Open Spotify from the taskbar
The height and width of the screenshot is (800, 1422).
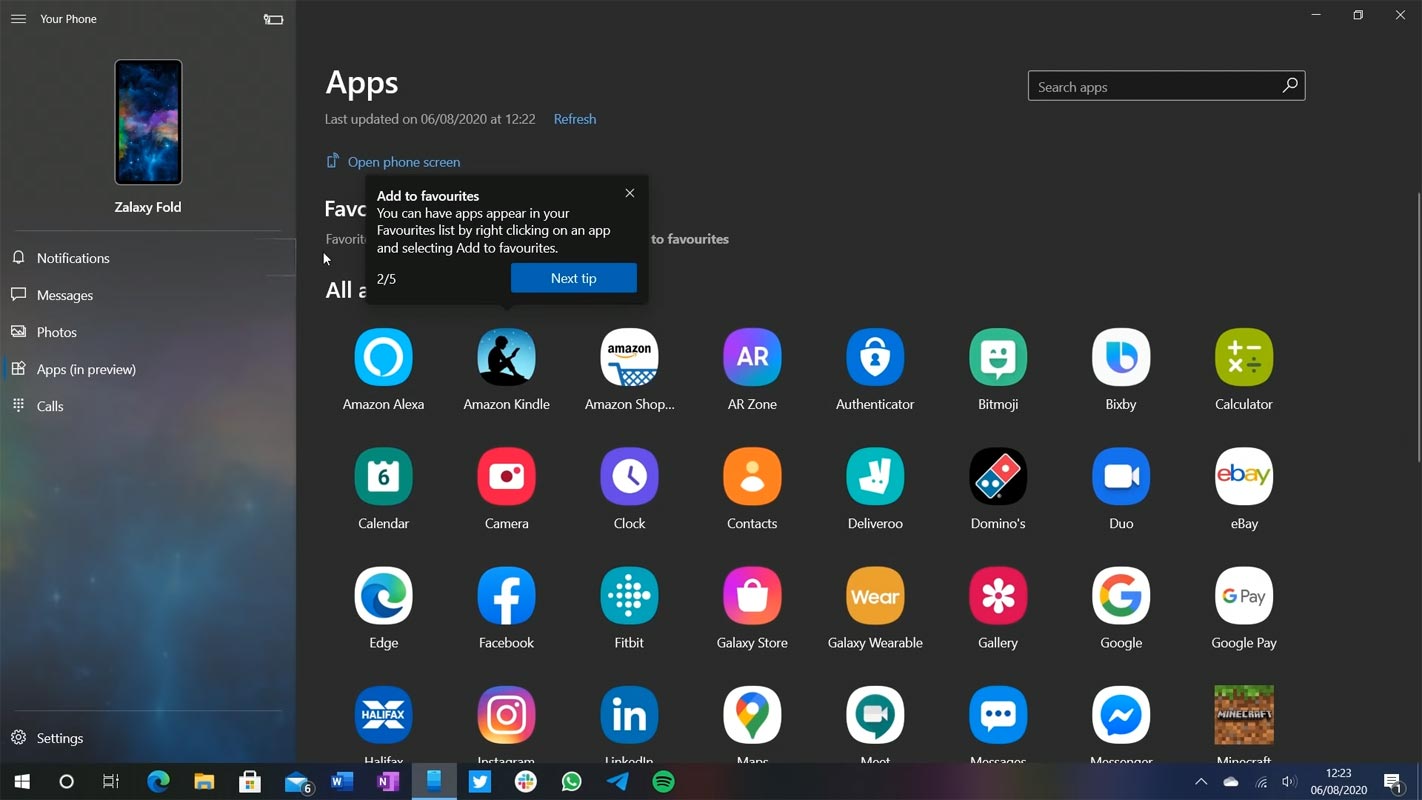pyautogui.click(x=664, y=782)
